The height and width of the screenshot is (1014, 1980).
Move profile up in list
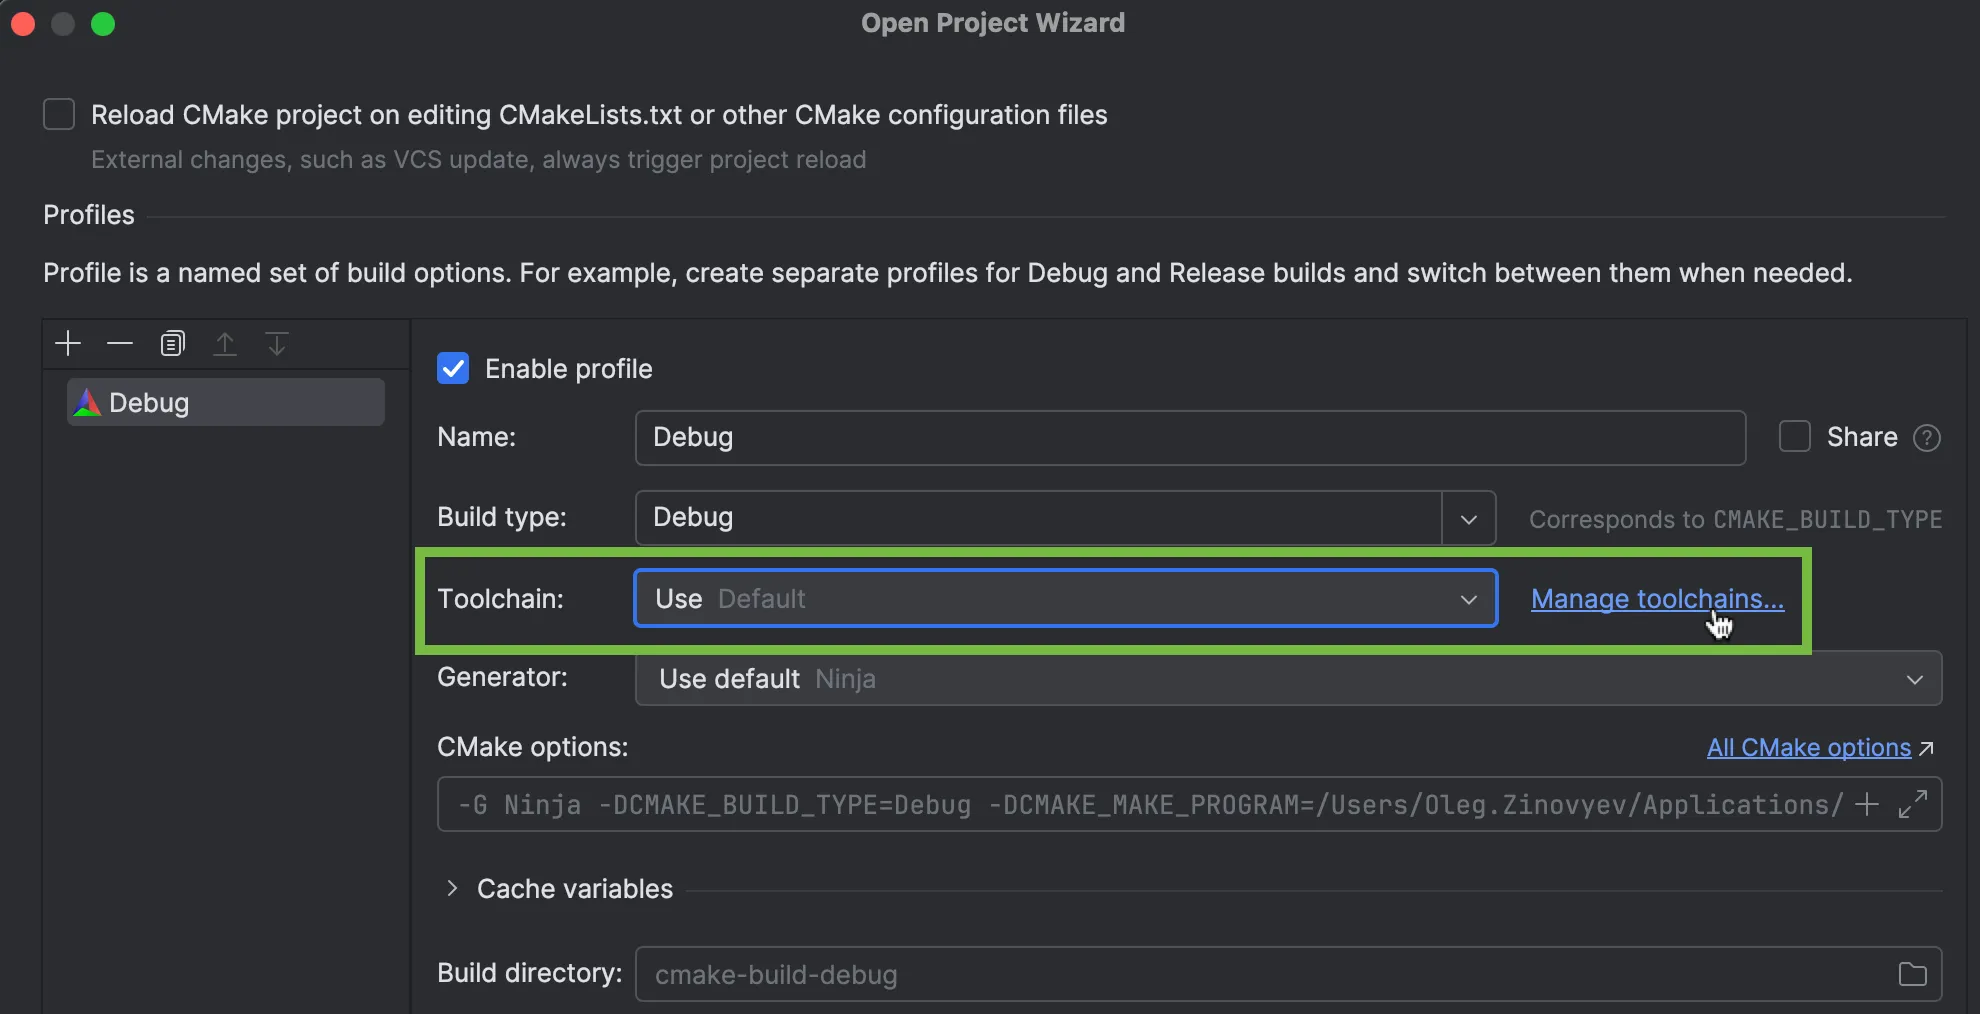225,344
